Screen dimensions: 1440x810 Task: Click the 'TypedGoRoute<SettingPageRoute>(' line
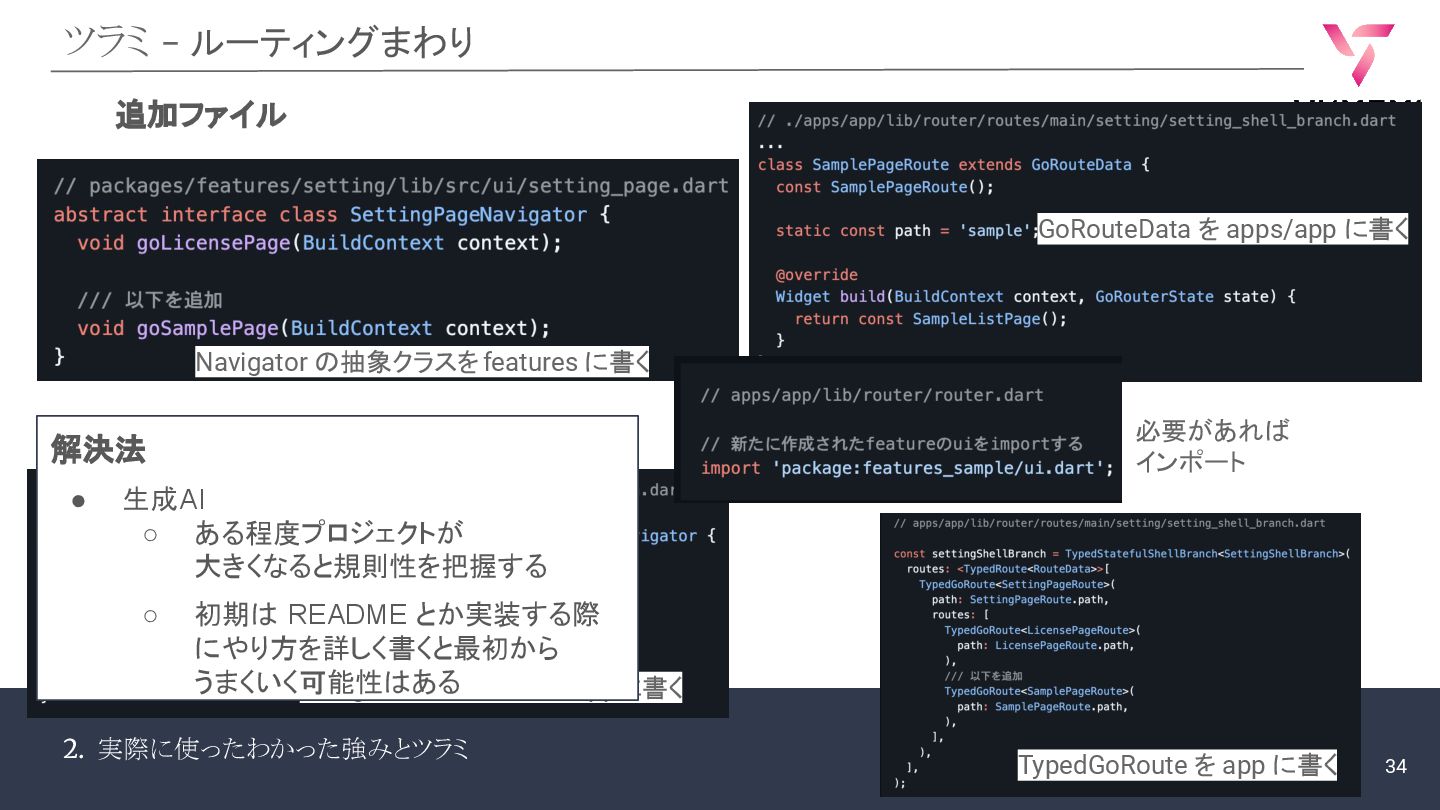tap(1016, 584)
